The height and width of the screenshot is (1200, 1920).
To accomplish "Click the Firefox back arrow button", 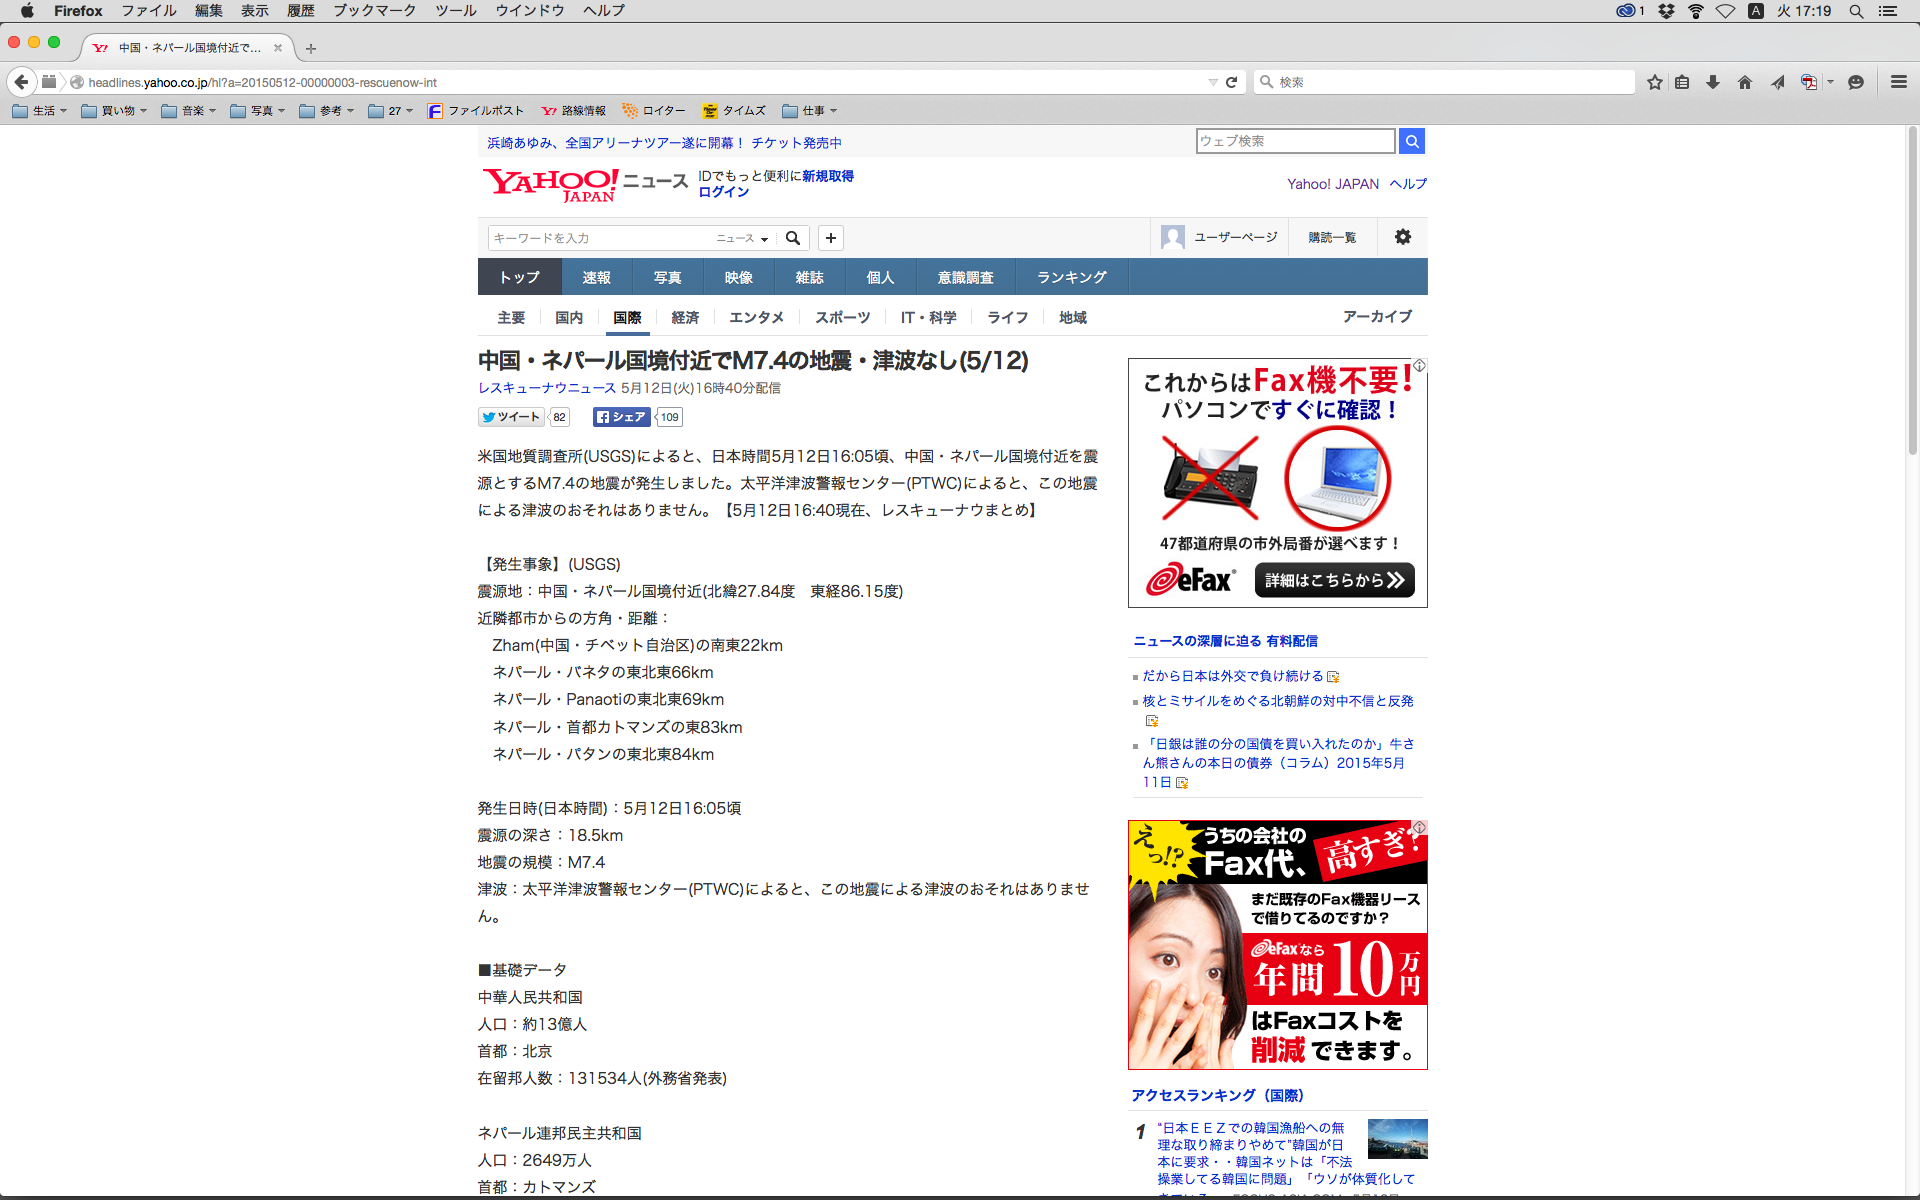I will (21, 82).
